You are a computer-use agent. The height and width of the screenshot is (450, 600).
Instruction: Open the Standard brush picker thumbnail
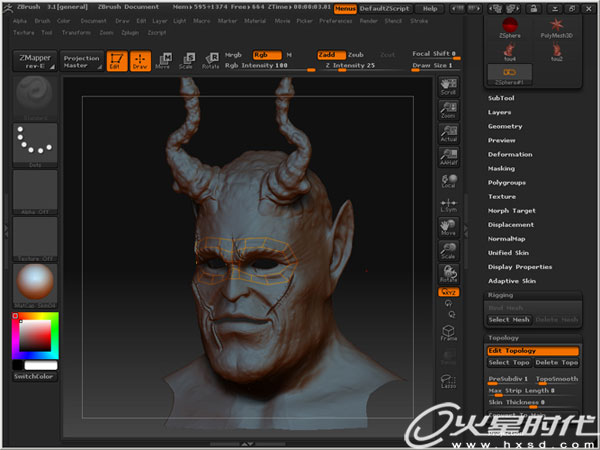35,98
